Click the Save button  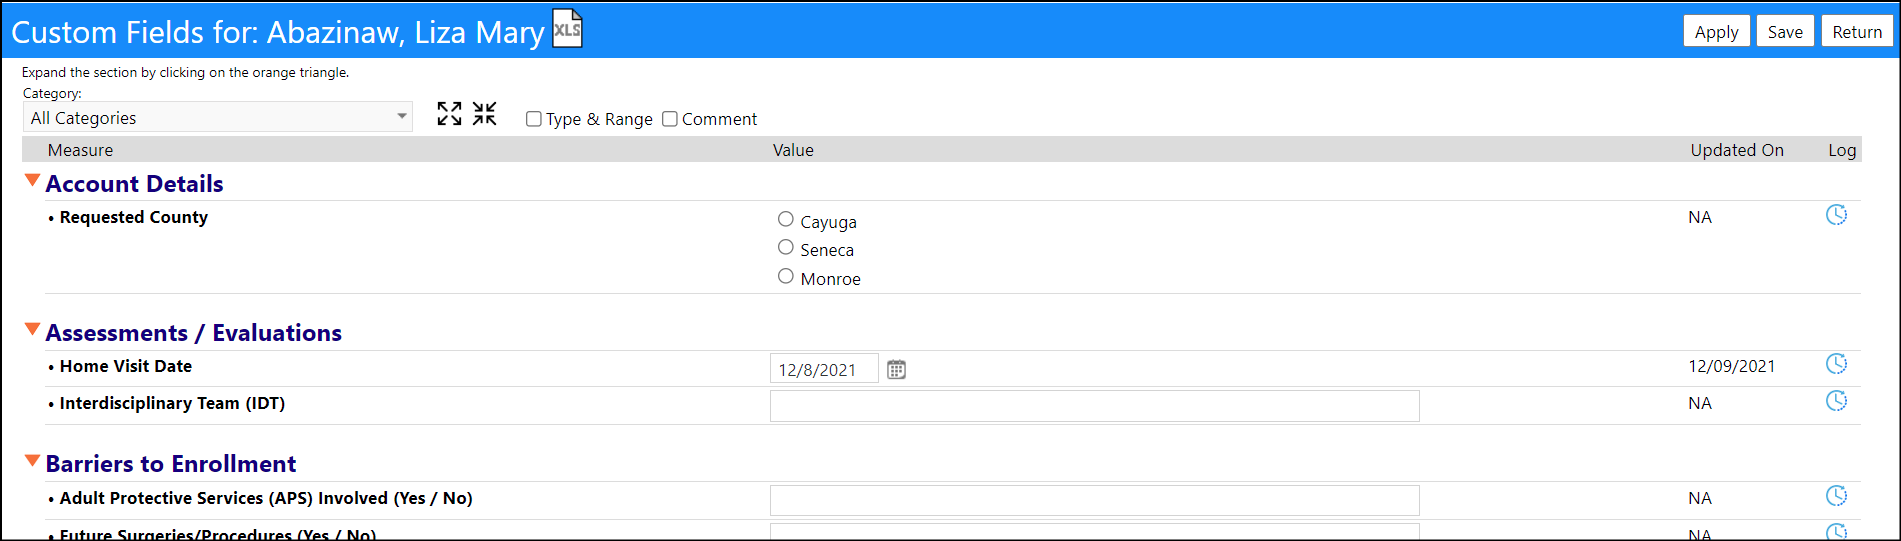point(1785,31)
